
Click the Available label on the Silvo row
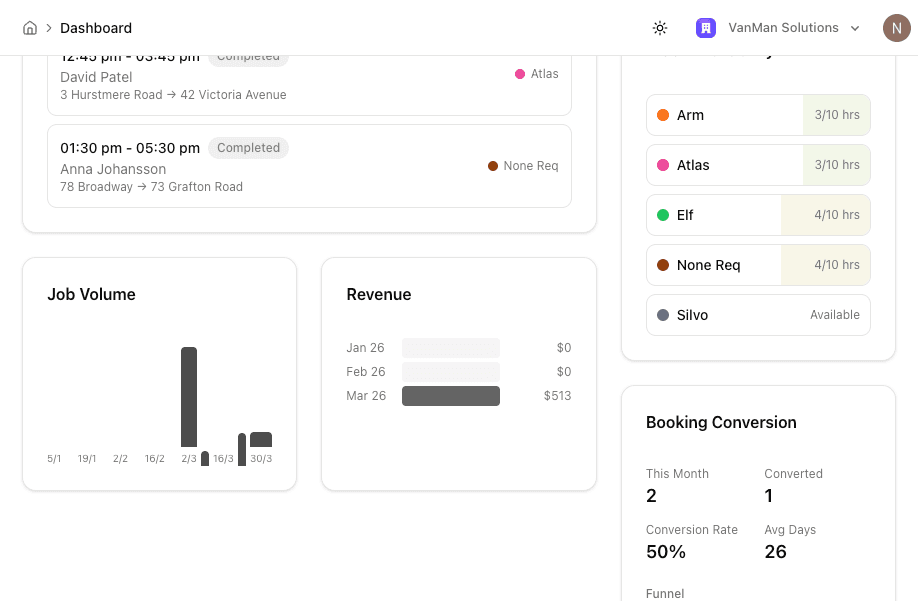point(834,315)
